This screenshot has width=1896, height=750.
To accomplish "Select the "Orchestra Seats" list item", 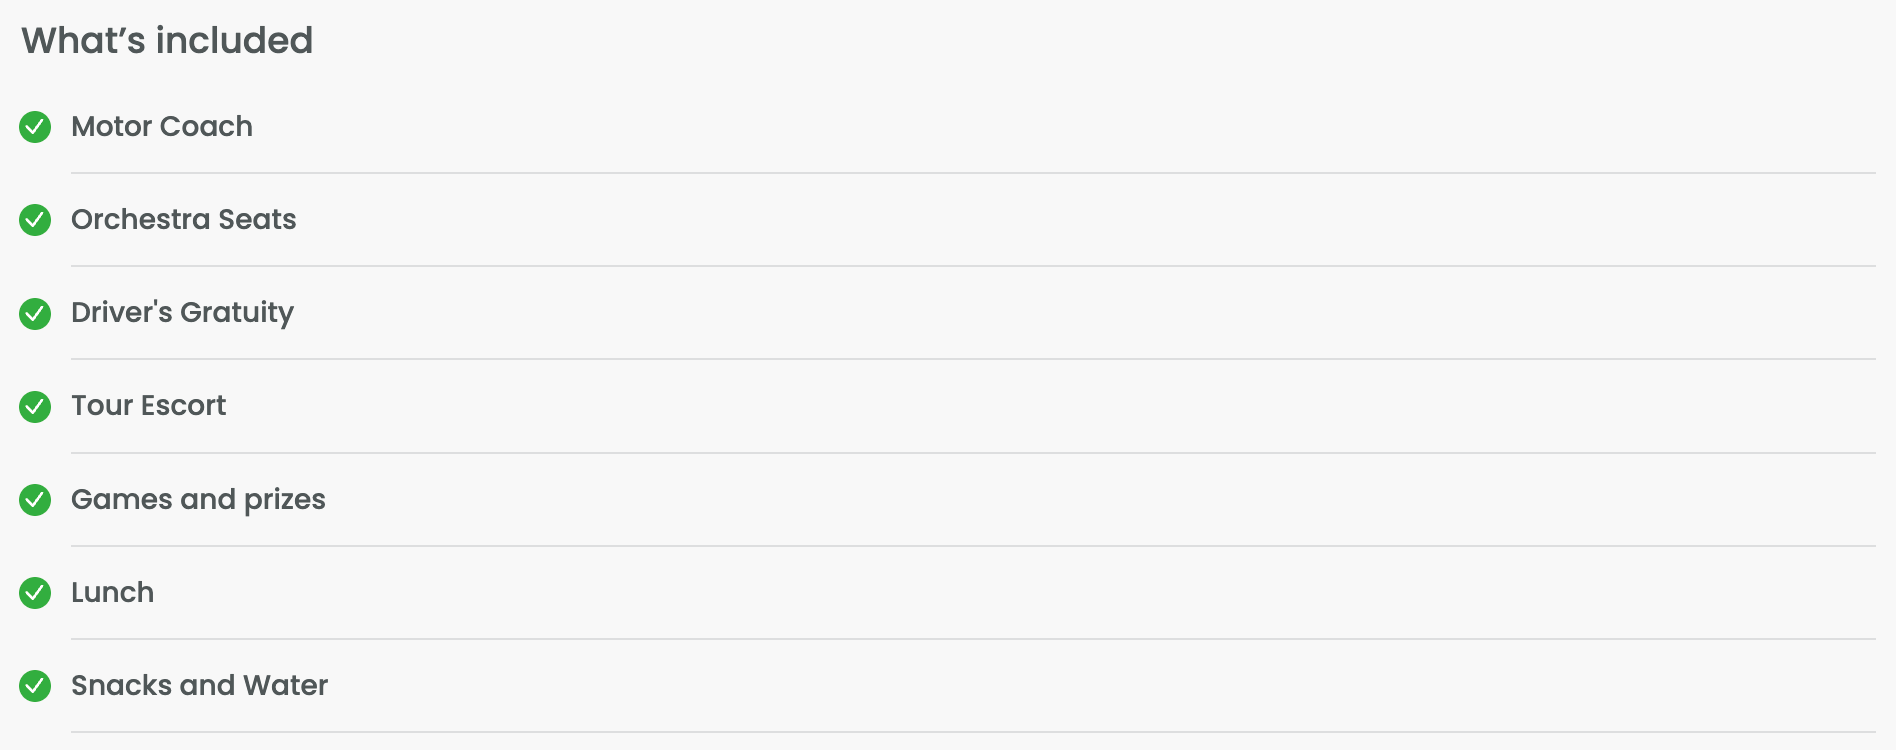I will [x=184, y=220].
